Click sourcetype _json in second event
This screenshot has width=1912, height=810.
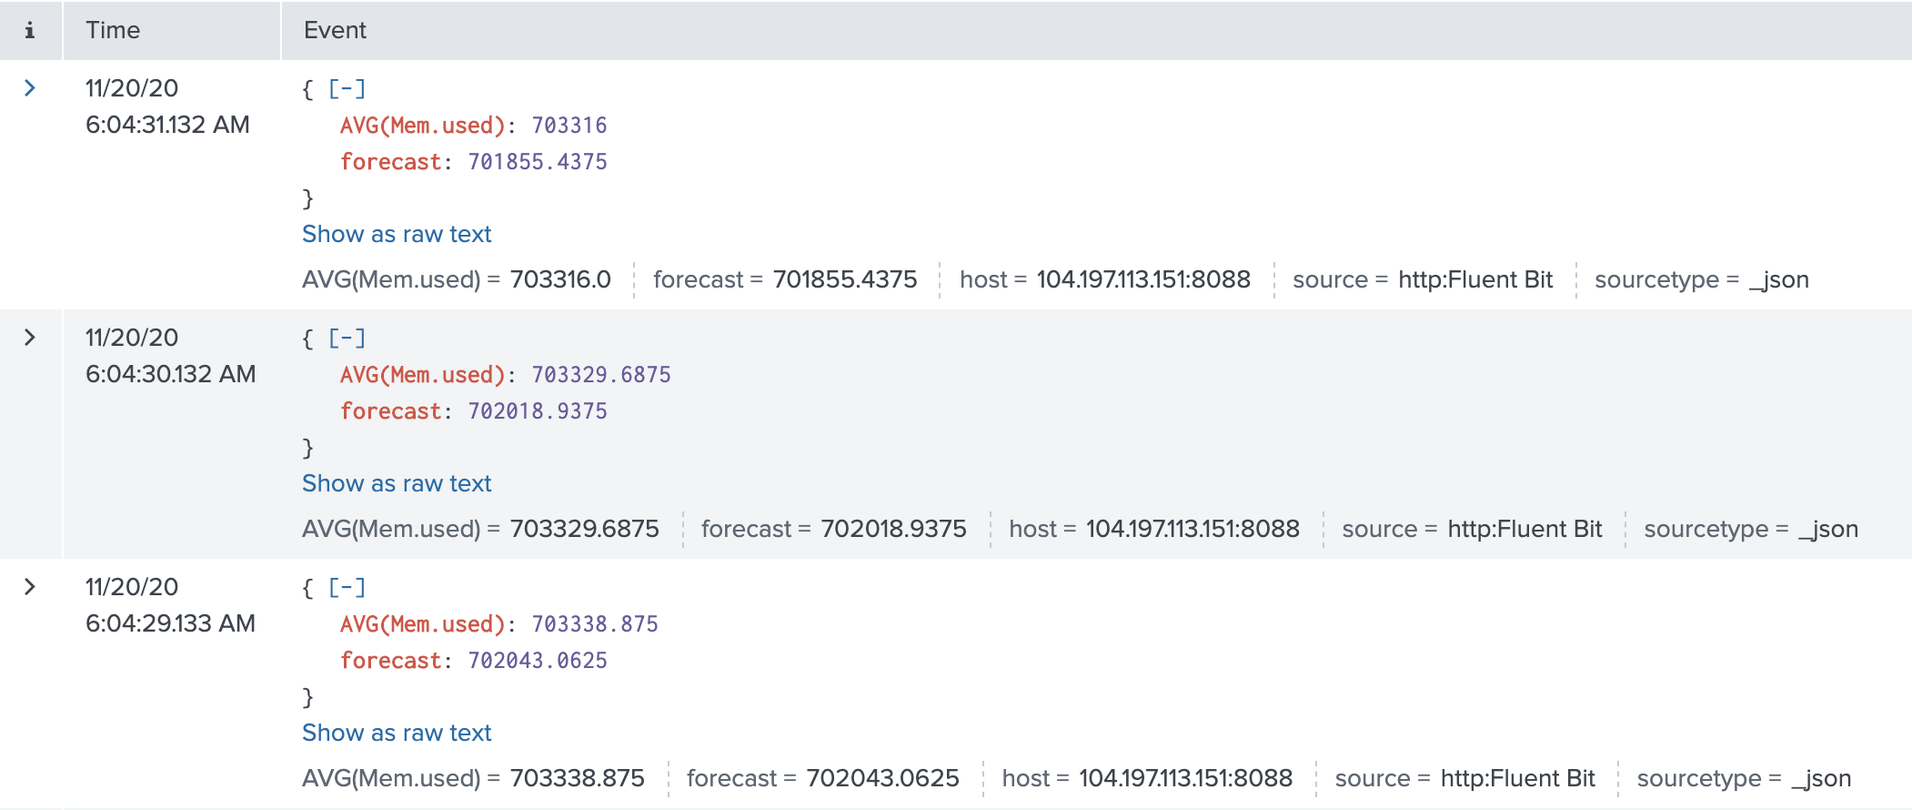pos(1829,529)
